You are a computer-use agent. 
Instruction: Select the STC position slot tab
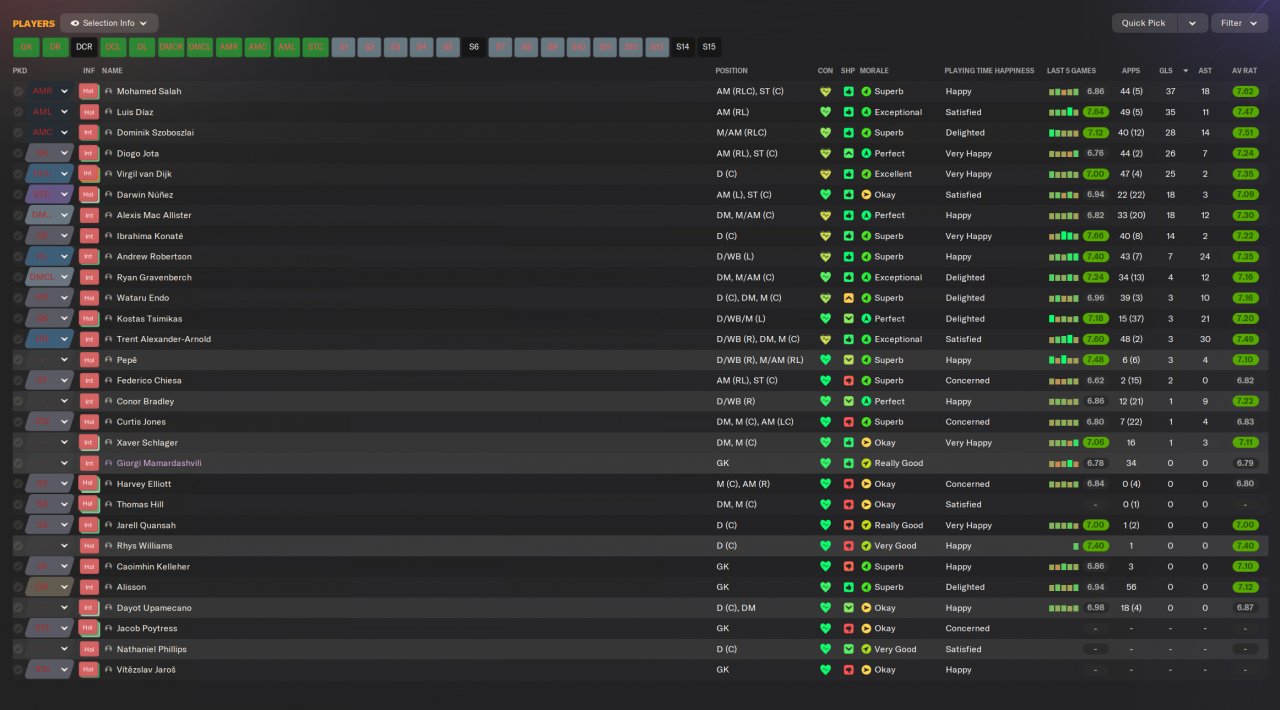[315, 47]
